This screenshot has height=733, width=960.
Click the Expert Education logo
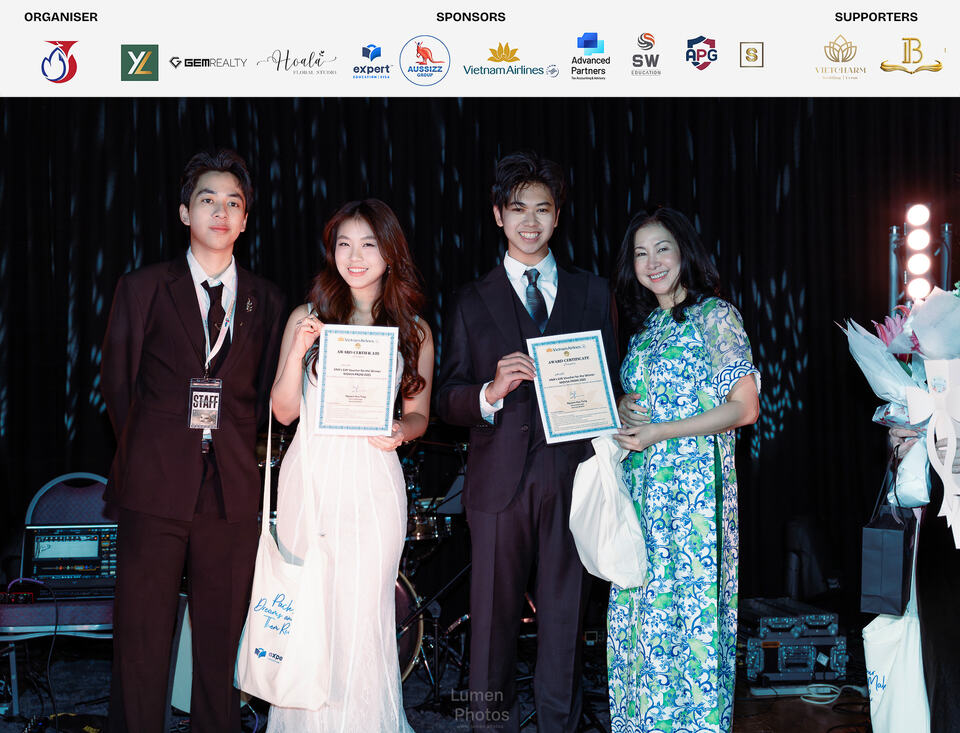[372, 61]
